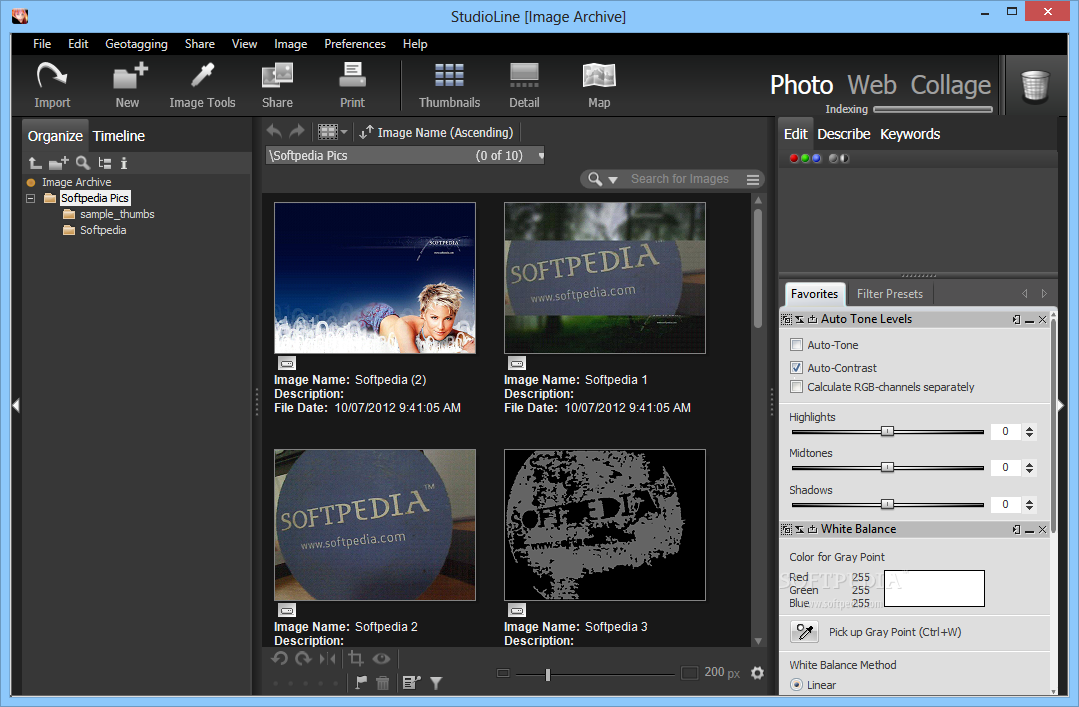The image size is (1079, 707).
Task: Toggle White Balance filter active icon
Action: coord(786,529)
